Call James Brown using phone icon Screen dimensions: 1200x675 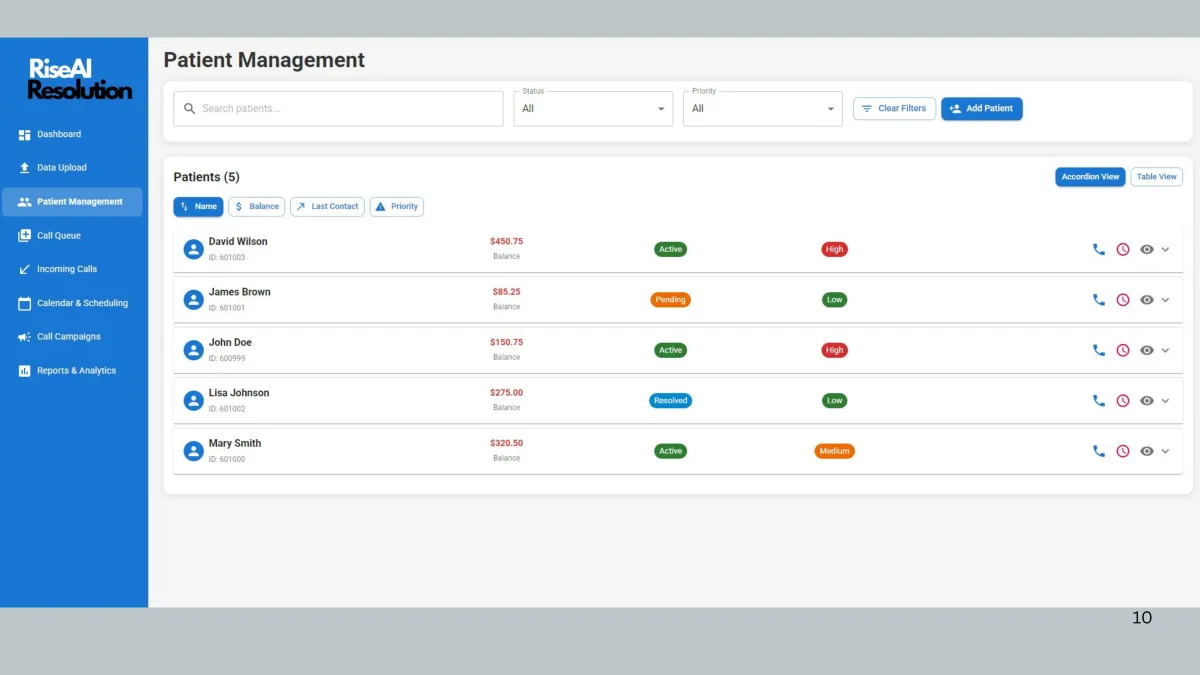[1099, 300]
